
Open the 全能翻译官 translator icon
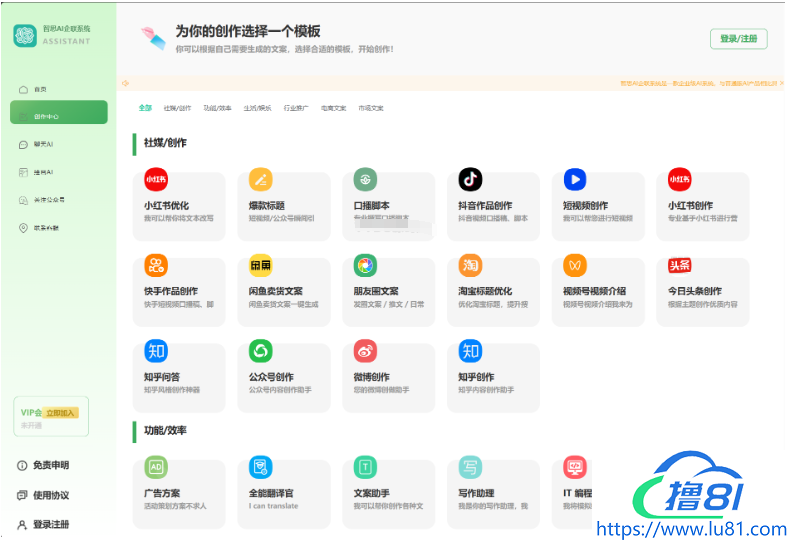[261, 467]
